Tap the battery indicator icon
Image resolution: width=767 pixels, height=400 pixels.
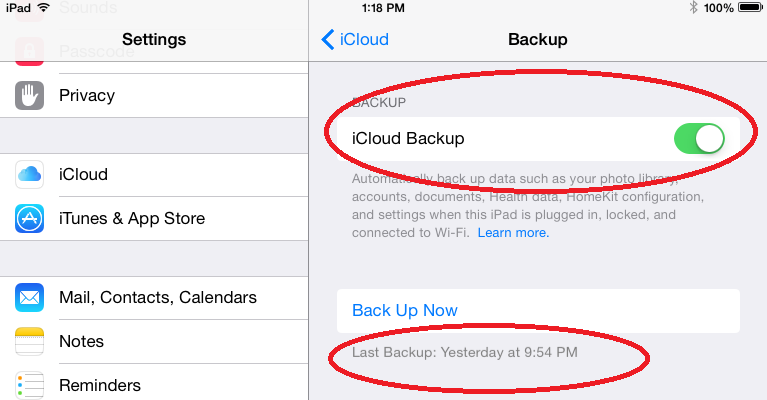[x=749, y=8]
